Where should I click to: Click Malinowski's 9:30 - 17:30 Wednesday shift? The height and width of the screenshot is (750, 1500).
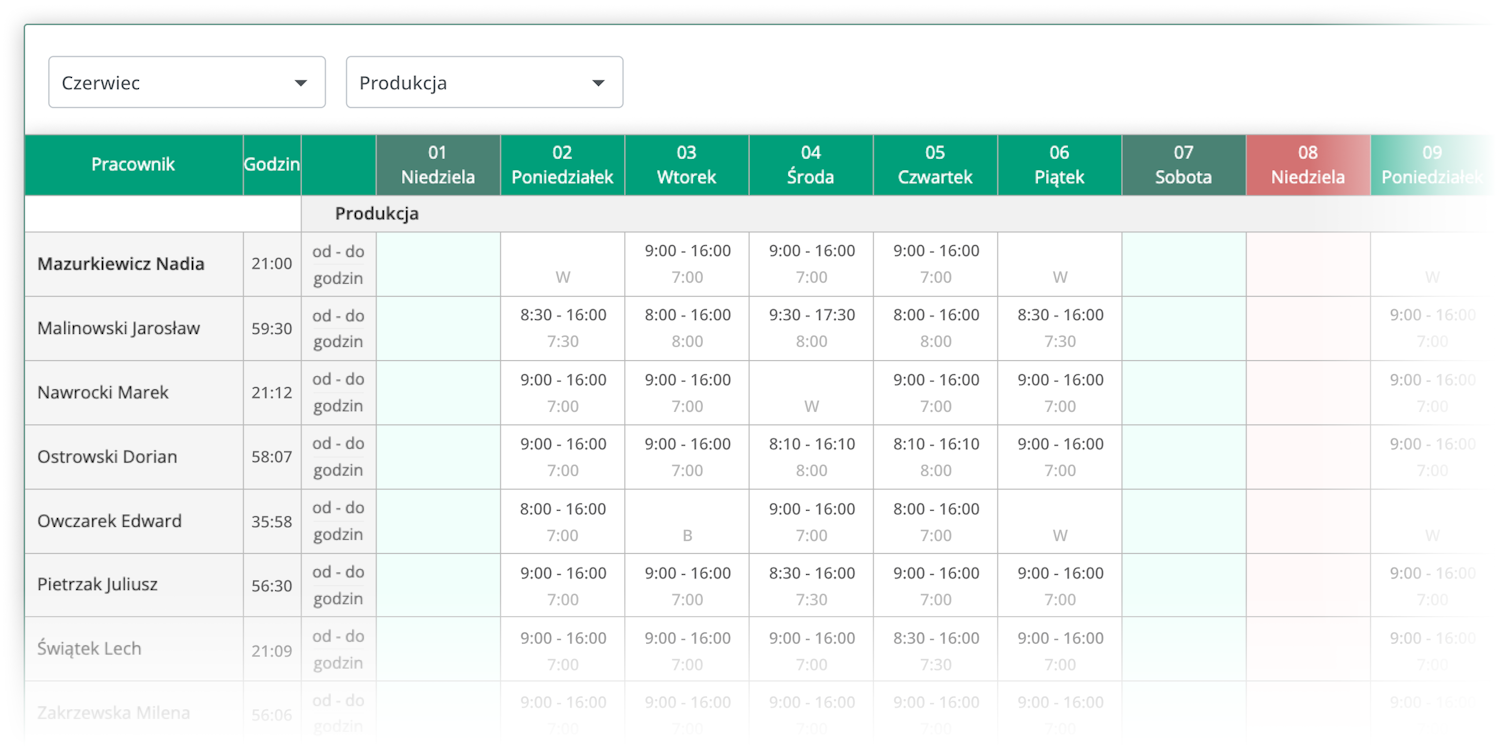(811, 315)
